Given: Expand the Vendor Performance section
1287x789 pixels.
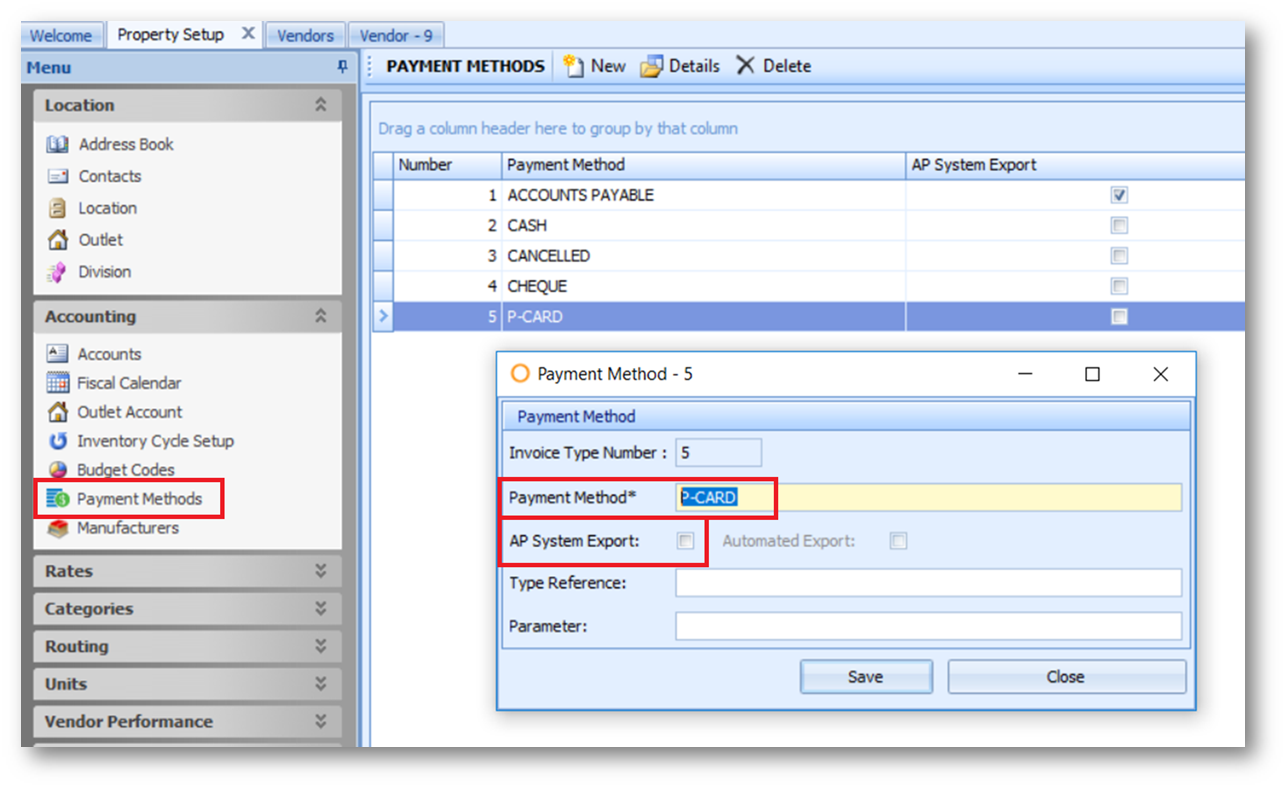Looking at the screenshot, I should pos(320,721).
